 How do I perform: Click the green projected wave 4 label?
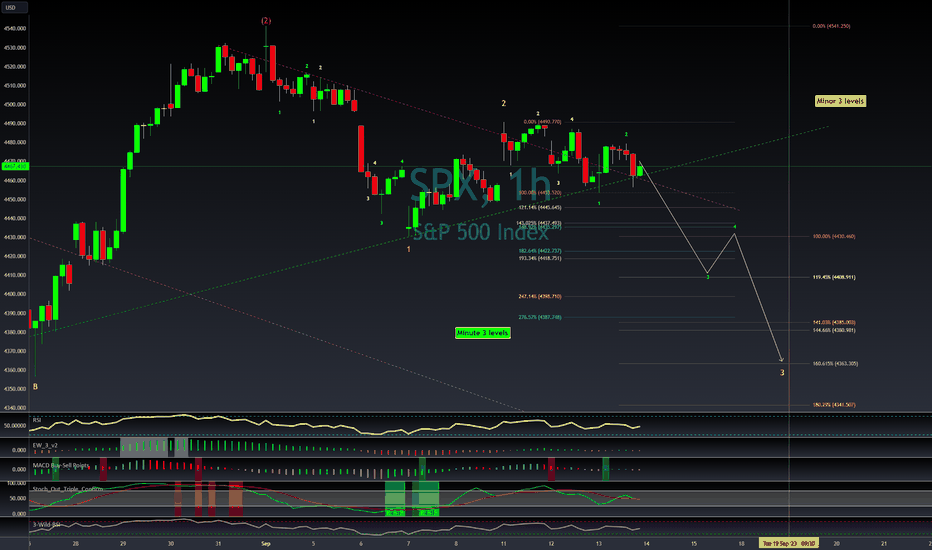pyautogui.click(x=735, y=227)
